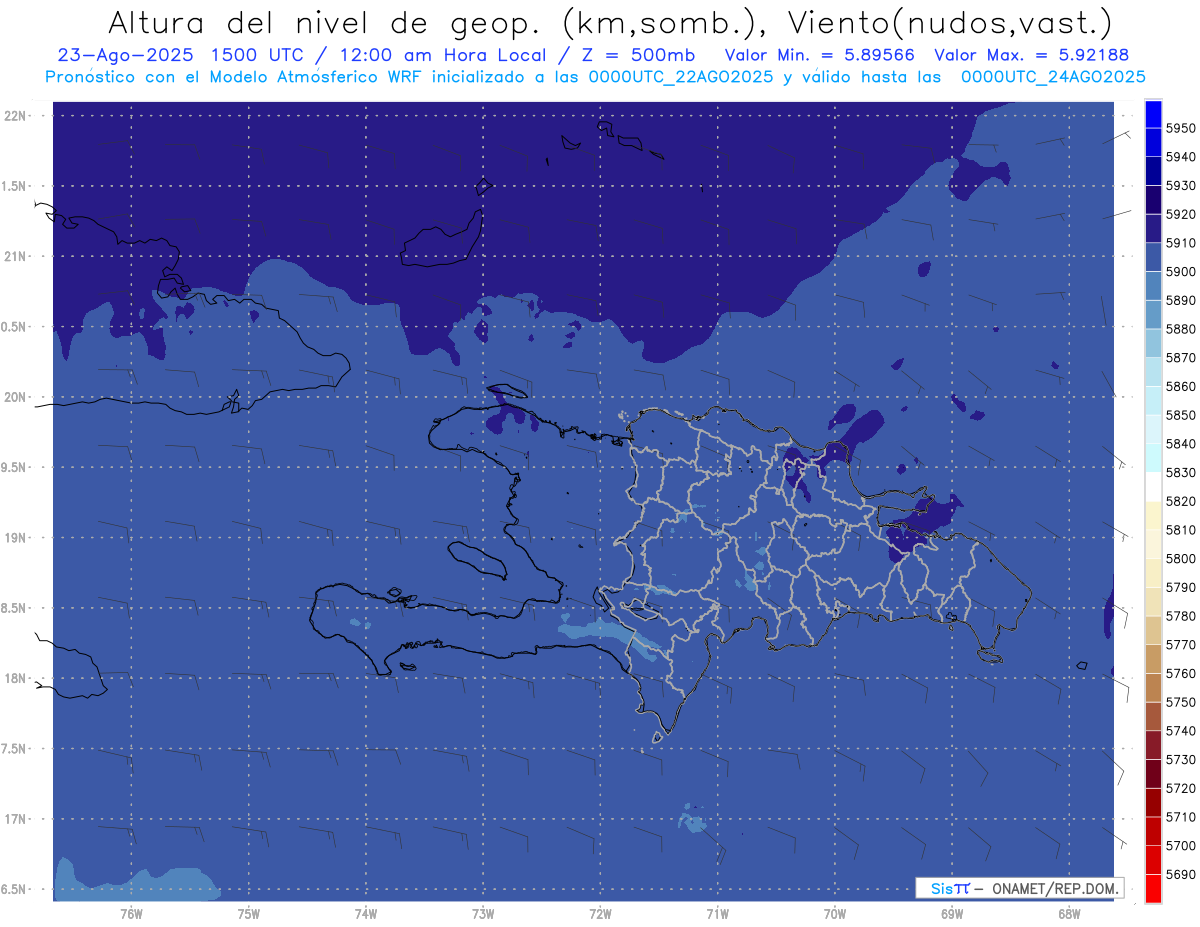Click the '5700' colorbar value

1181,845
